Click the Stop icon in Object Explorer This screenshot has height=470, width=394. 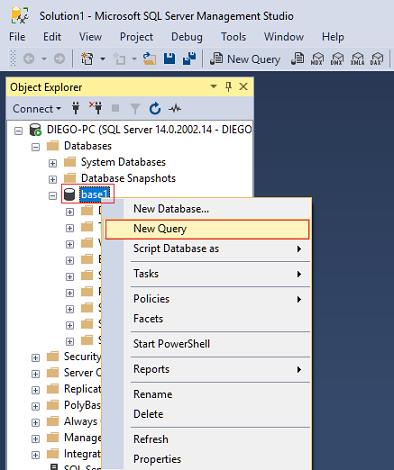pyautogui.click(x=115, y=108)
